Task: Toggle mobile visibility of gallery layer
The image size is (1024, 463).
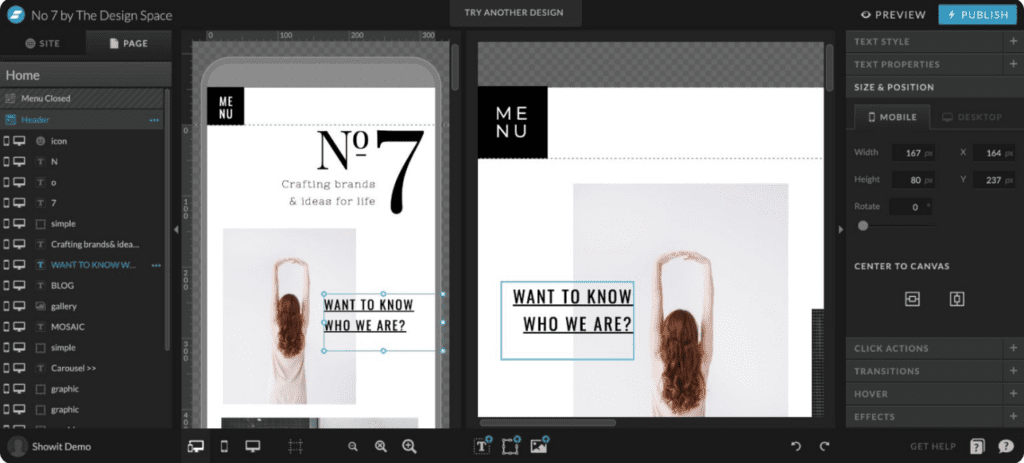Action: [7, 306]
